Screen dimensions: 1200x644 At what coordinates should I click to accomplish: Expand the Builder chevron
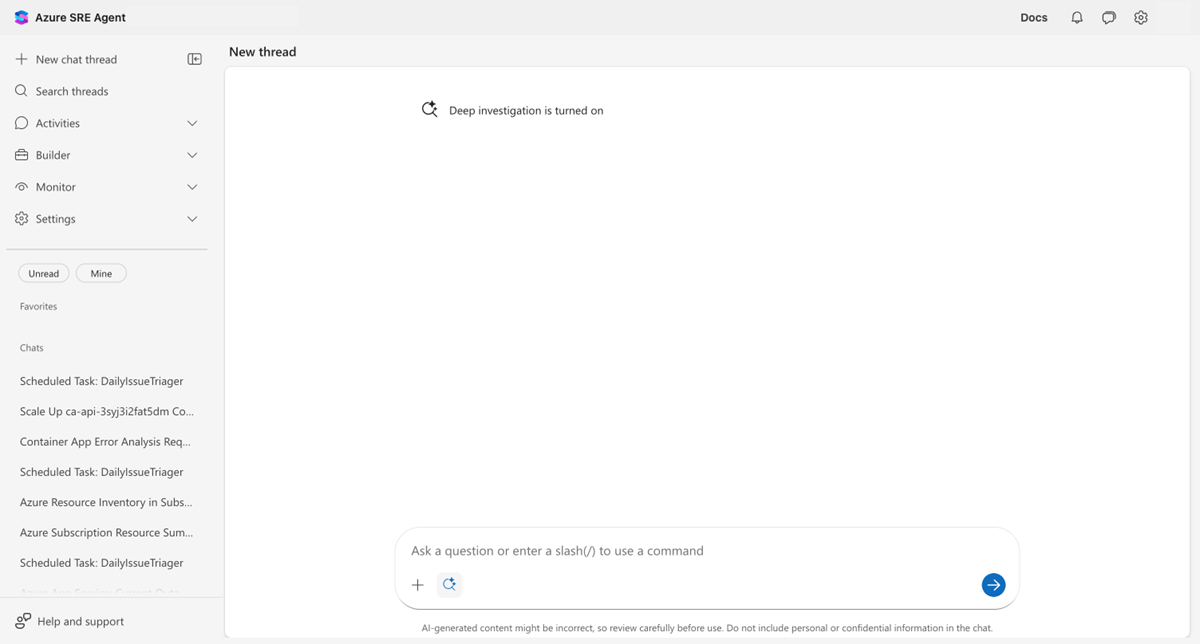coord(192,155)
